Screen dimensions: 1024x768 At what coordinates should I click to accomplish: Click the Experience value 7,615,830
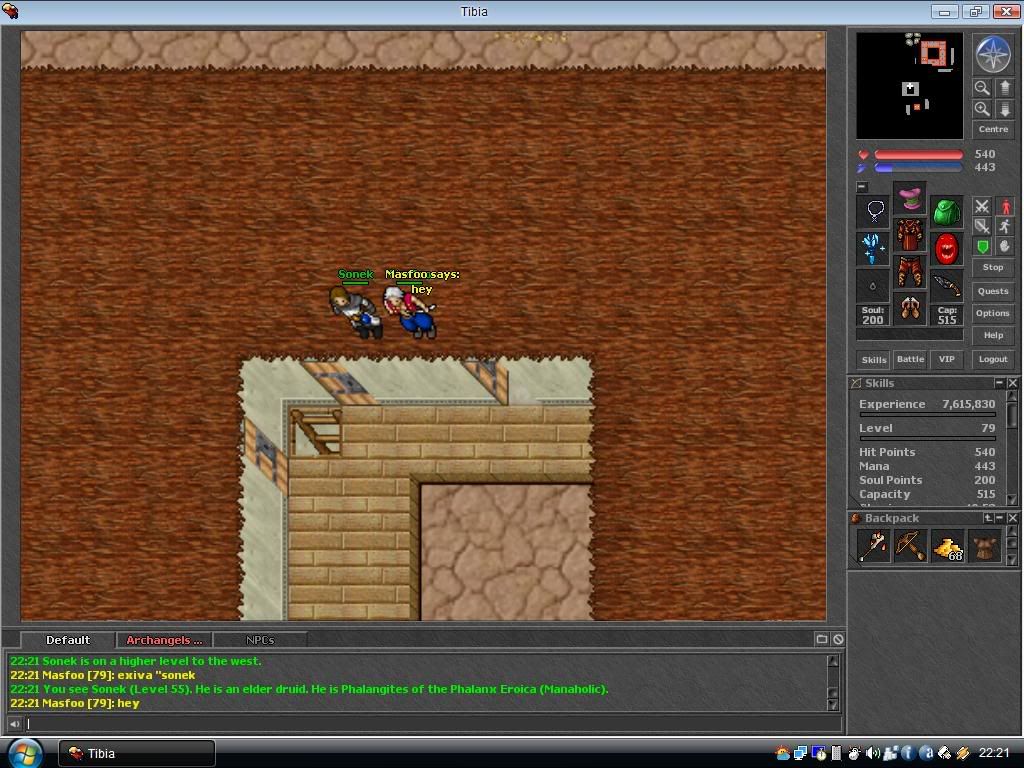click(x=968, y=404)
